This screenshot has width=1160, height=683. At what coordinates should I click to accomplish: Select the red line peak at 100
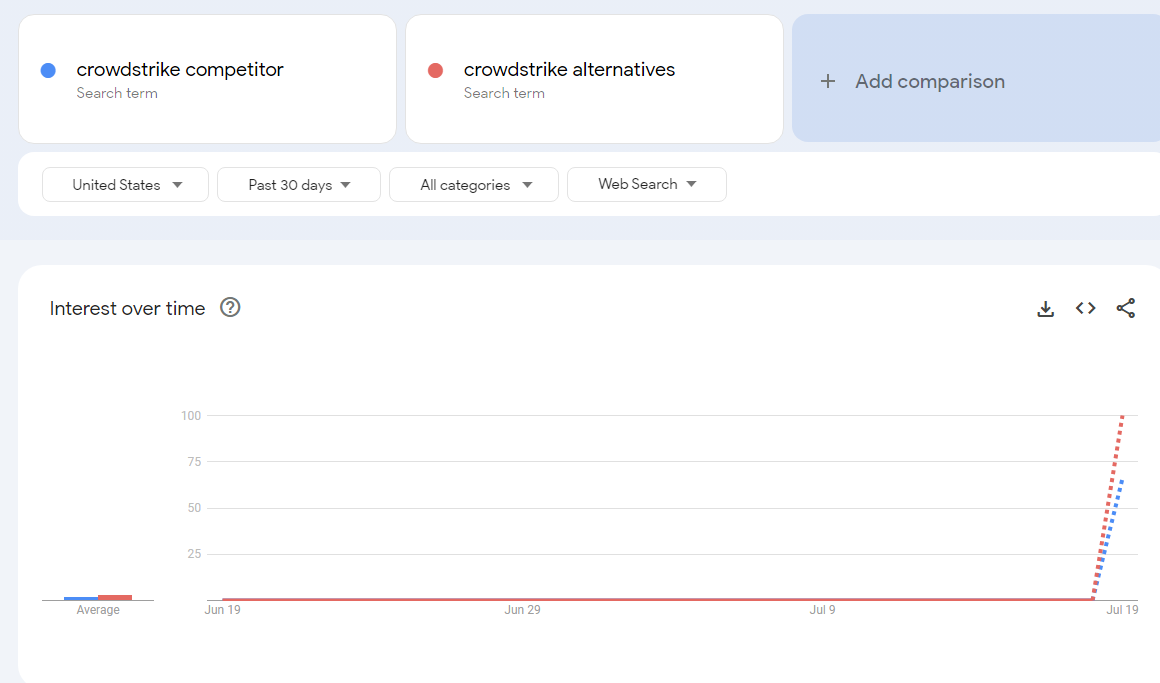tap(1122, 416)
